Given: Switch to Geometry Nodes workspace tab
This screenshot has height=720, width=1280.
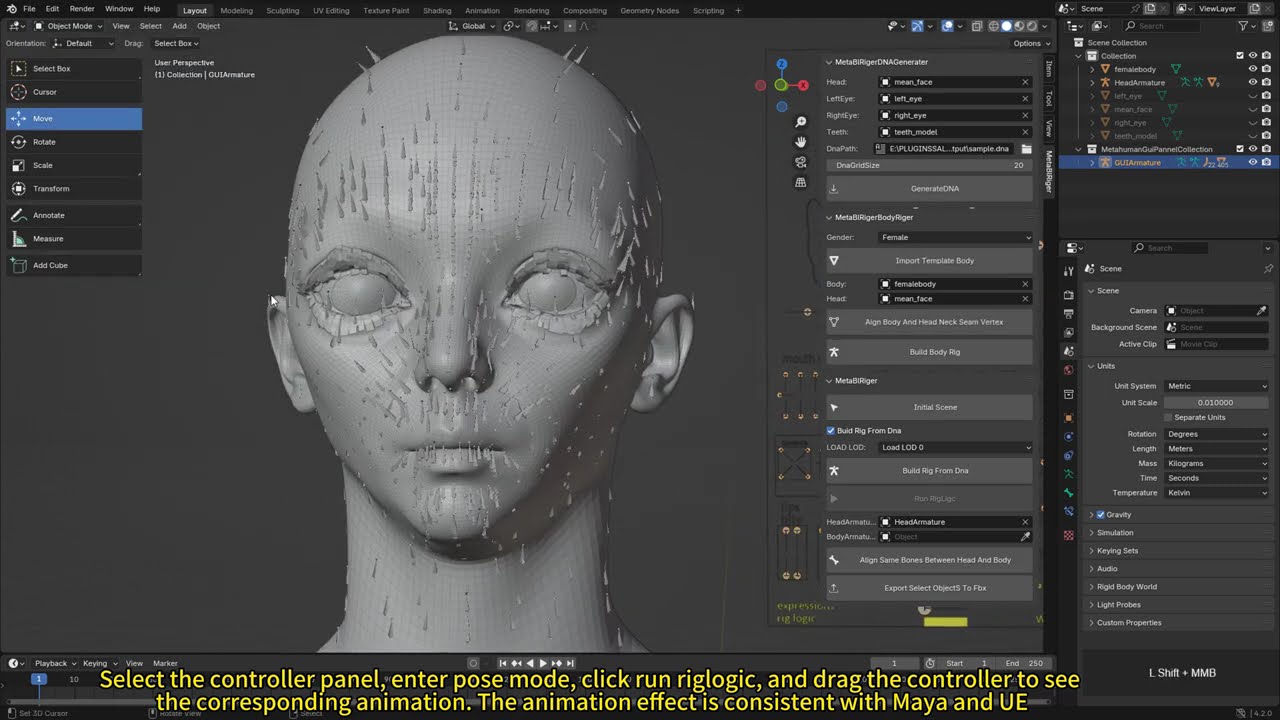Looking at the screenshot, I should tap(649, 10).
